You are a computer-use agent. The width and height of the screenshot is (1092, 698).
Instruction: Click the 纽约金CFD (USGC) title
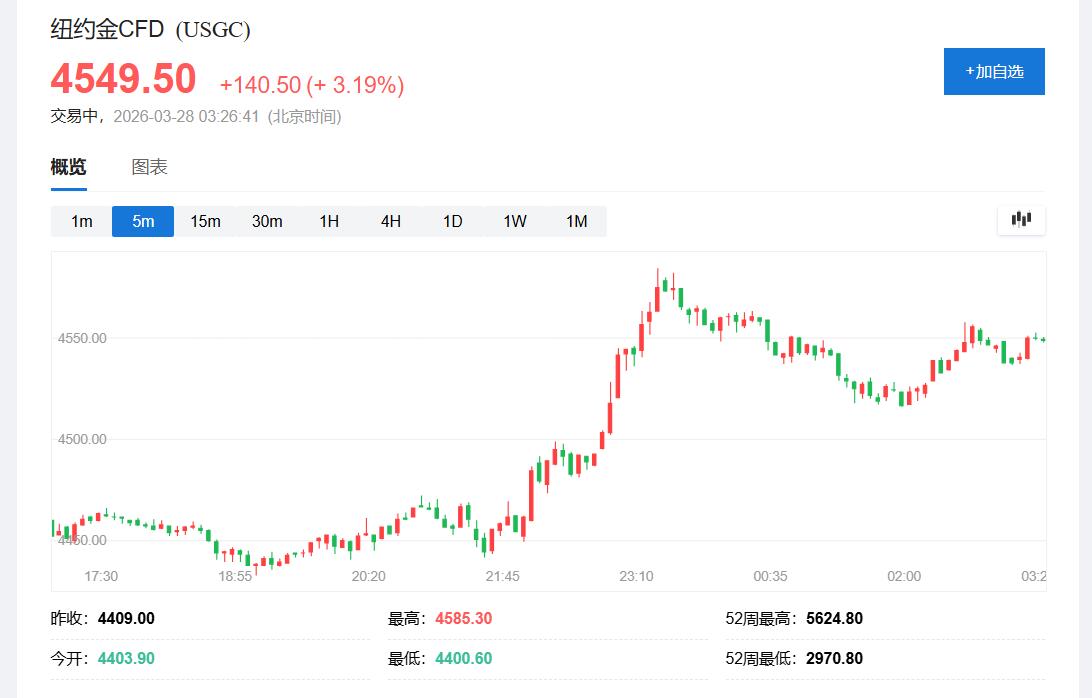click(148, 29)
